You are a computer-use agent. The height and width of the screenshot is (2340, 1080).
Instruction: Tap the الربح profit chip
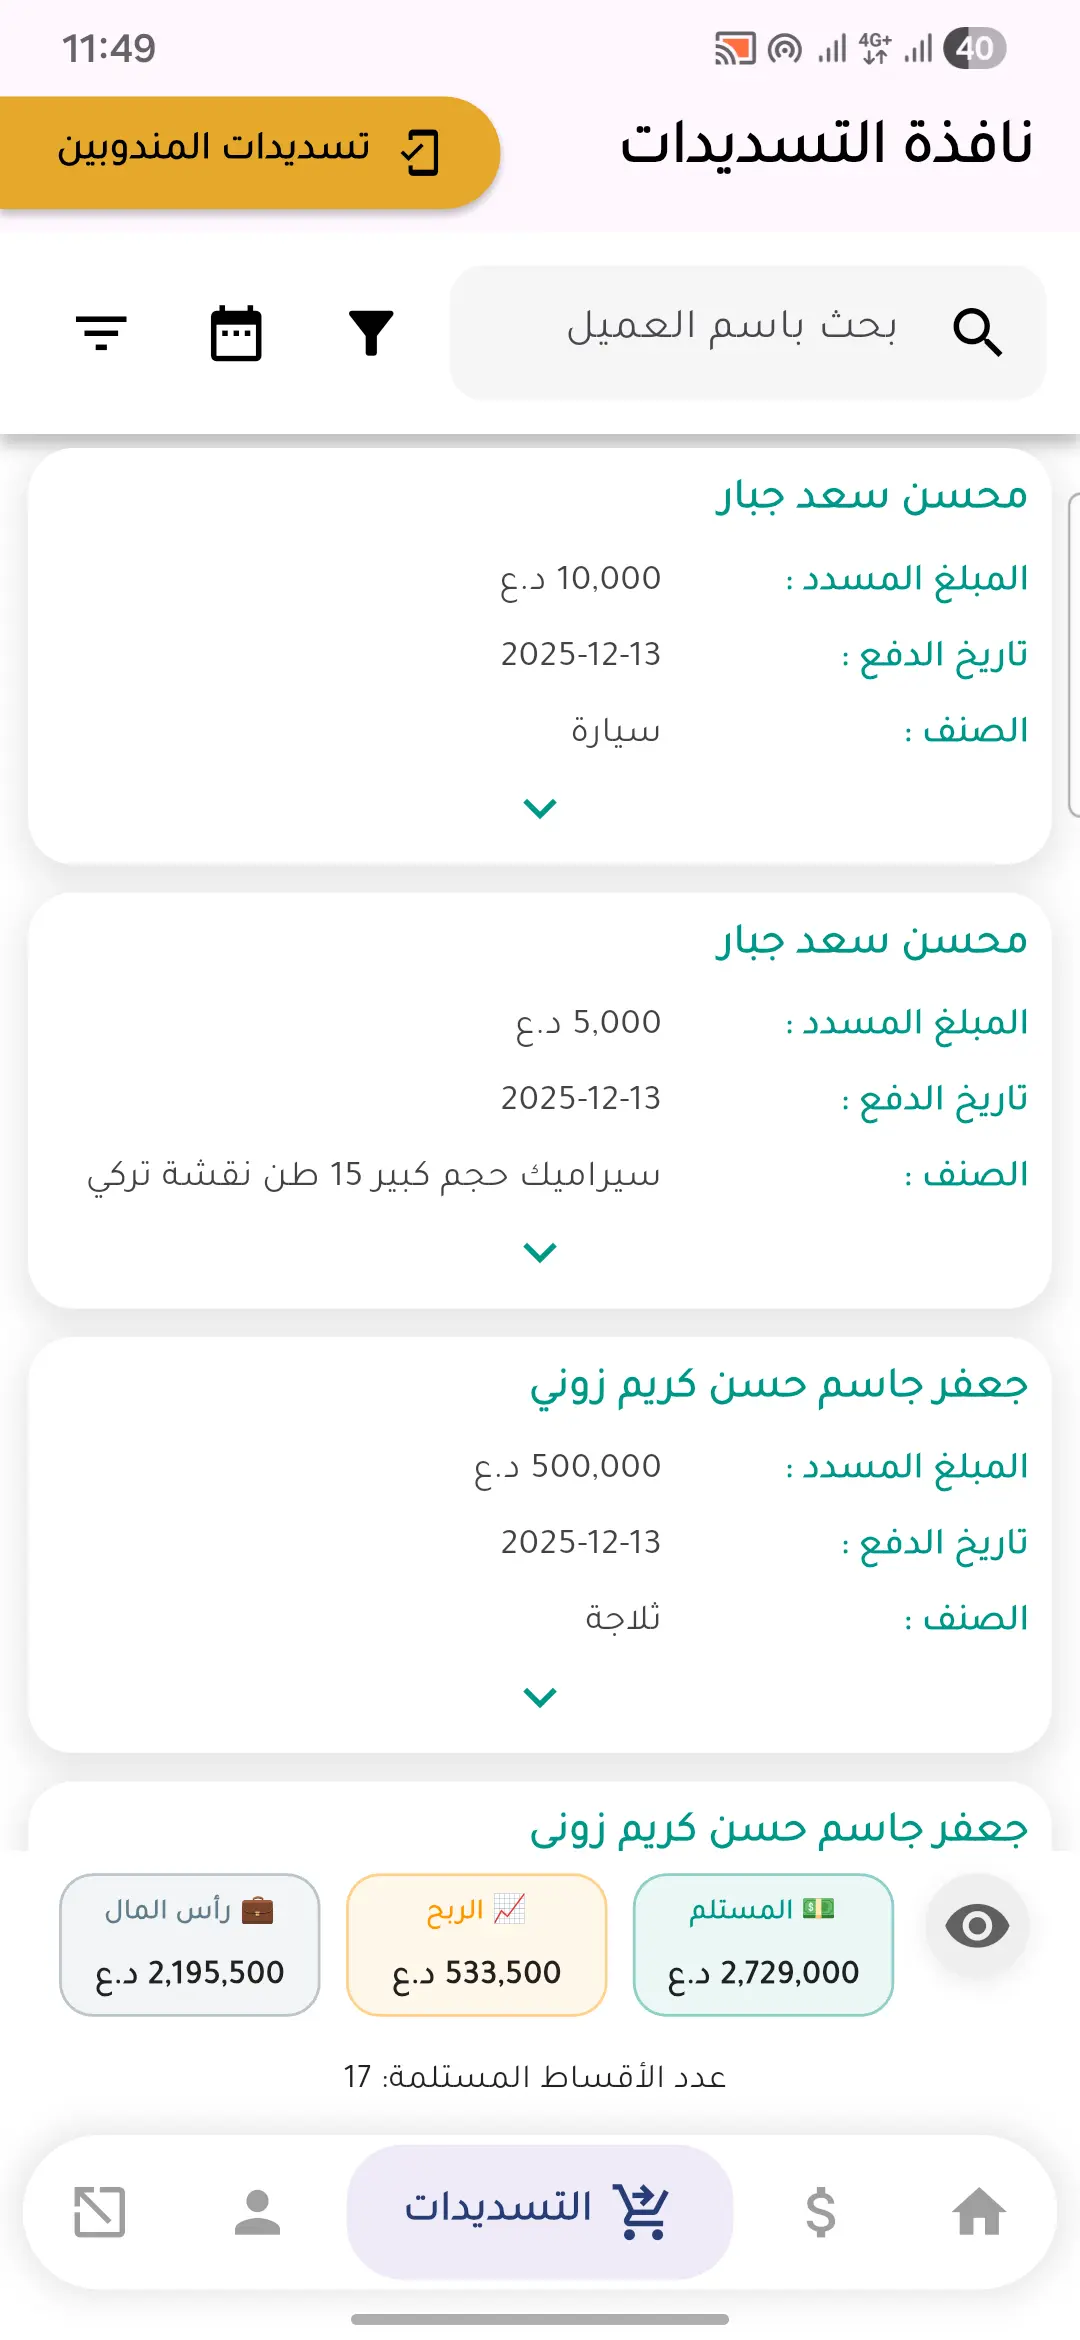click(x=476, y=1944)
